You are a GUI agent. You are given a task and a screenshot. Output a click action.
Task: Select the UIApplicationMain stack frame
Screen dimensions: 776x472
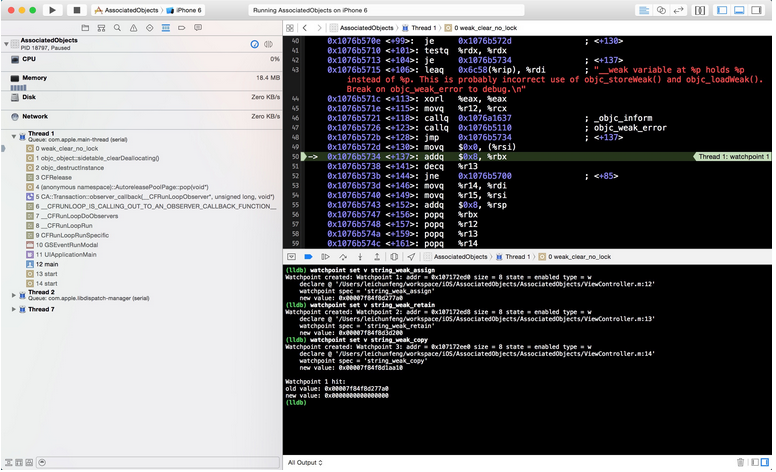tap(68, 254)
